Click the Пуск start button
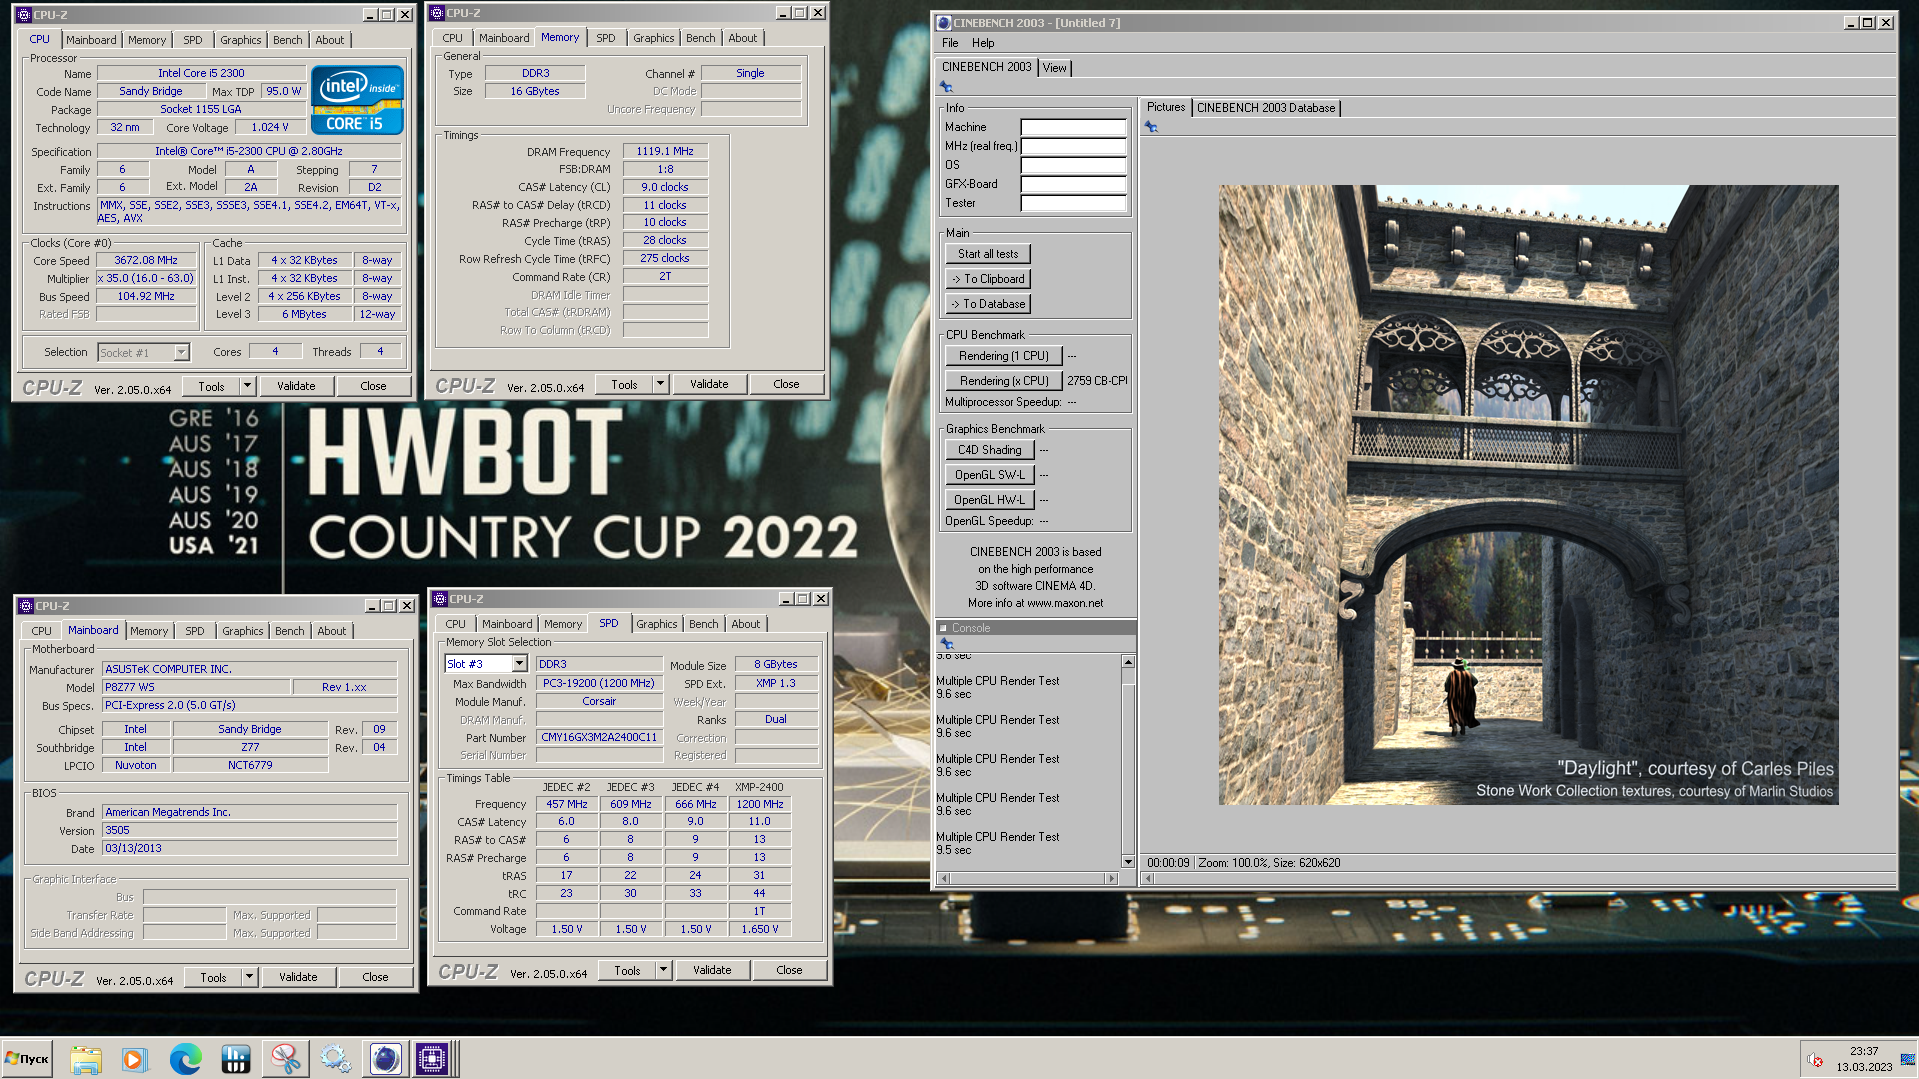The width and height of the screenshot is (1919, 1079). [x=28, y=1058]
